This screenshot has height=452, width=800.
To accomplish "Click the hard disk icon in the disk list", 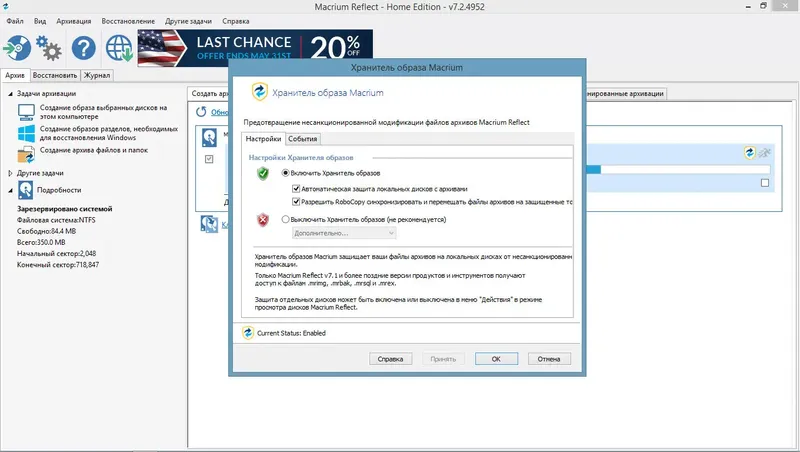I will coord(209,138).
